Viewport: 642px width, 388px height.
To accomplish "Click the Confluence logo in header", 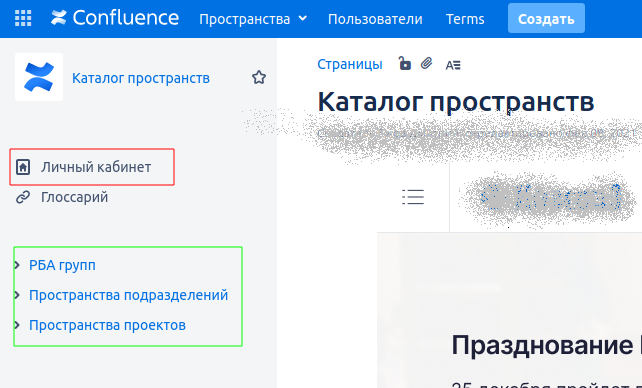I will [115, 18].
